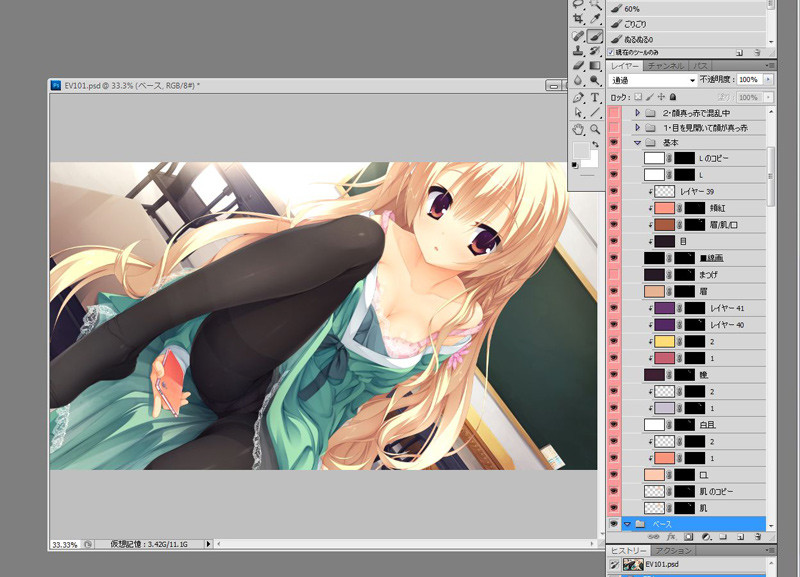Create new tool preset
This screenshot has width=800, height=577.
tap(740, 53)
